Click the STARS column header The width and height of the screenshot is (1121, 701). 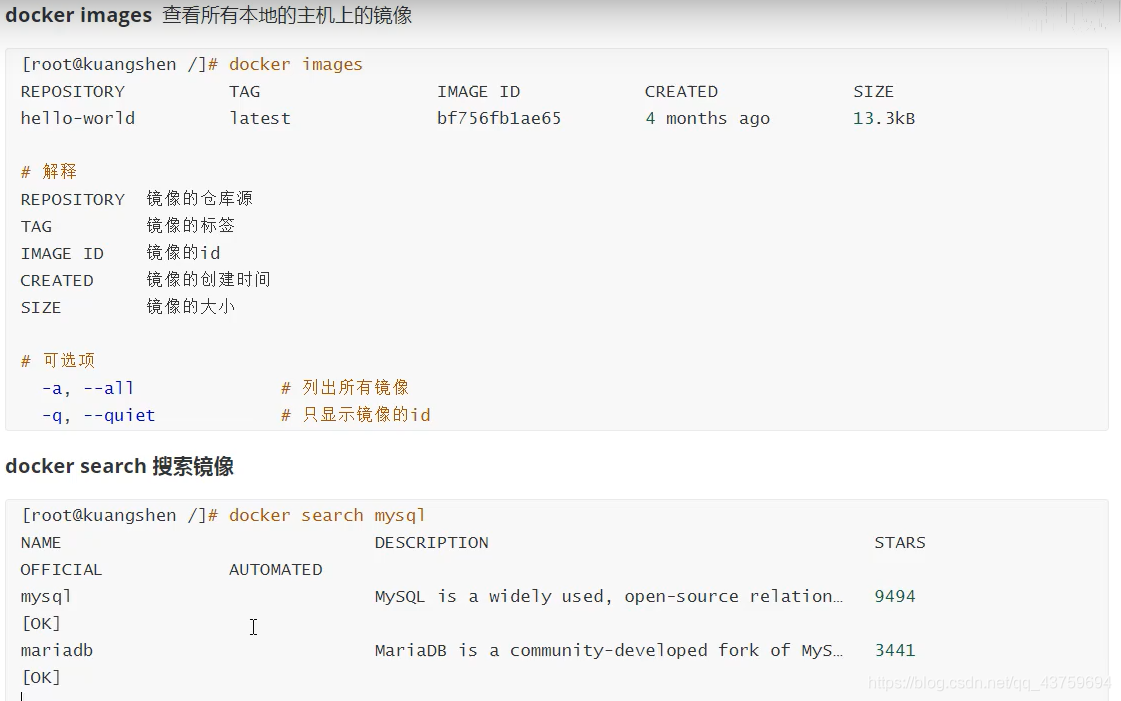[899, 542]
